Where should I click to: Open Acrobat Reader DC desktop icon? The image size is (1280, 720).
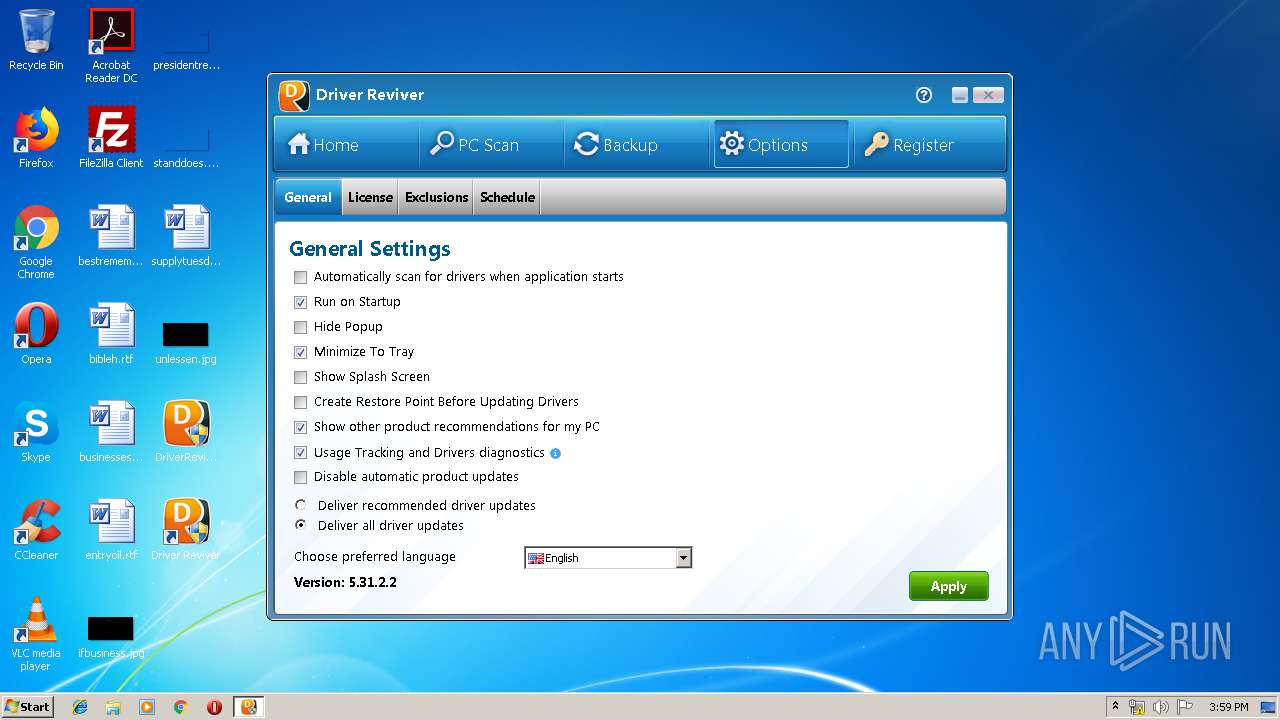point(111,46)
